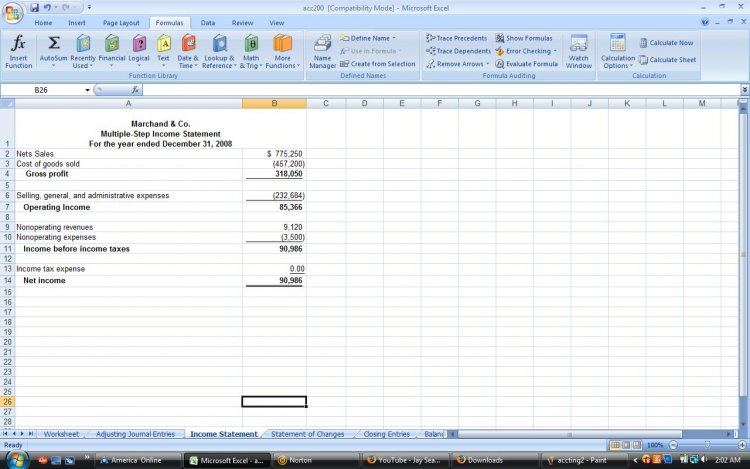Viewport: 750px width, 469px height.
Task: Click the Office Button logo
Action: (14, 11)
